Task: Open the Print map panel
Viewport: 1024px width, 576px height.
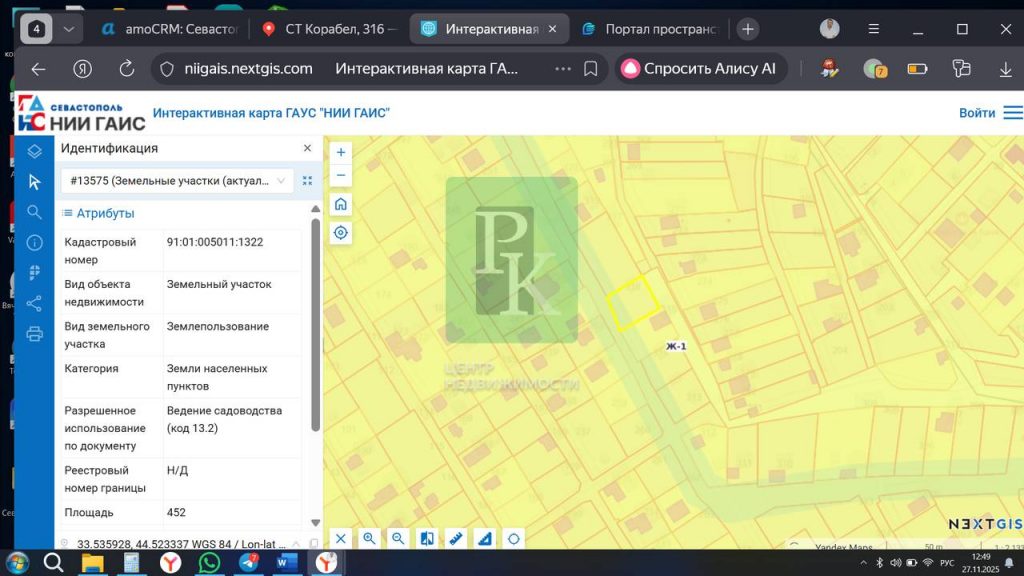Action: 34,334
